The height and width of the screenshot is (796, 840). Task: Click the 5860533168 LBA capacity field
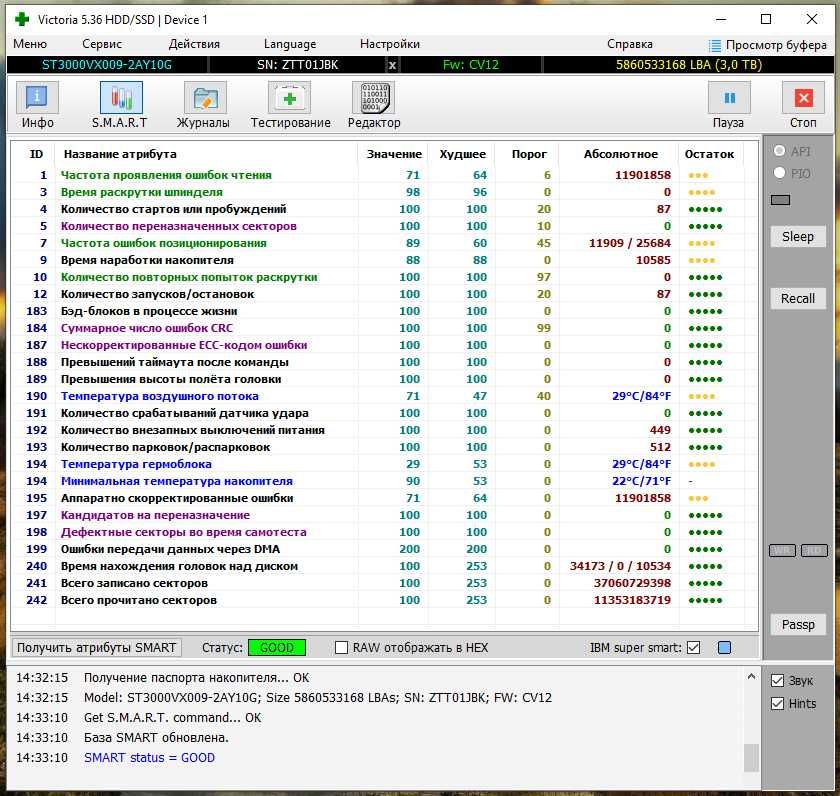[x=688, y=65]
